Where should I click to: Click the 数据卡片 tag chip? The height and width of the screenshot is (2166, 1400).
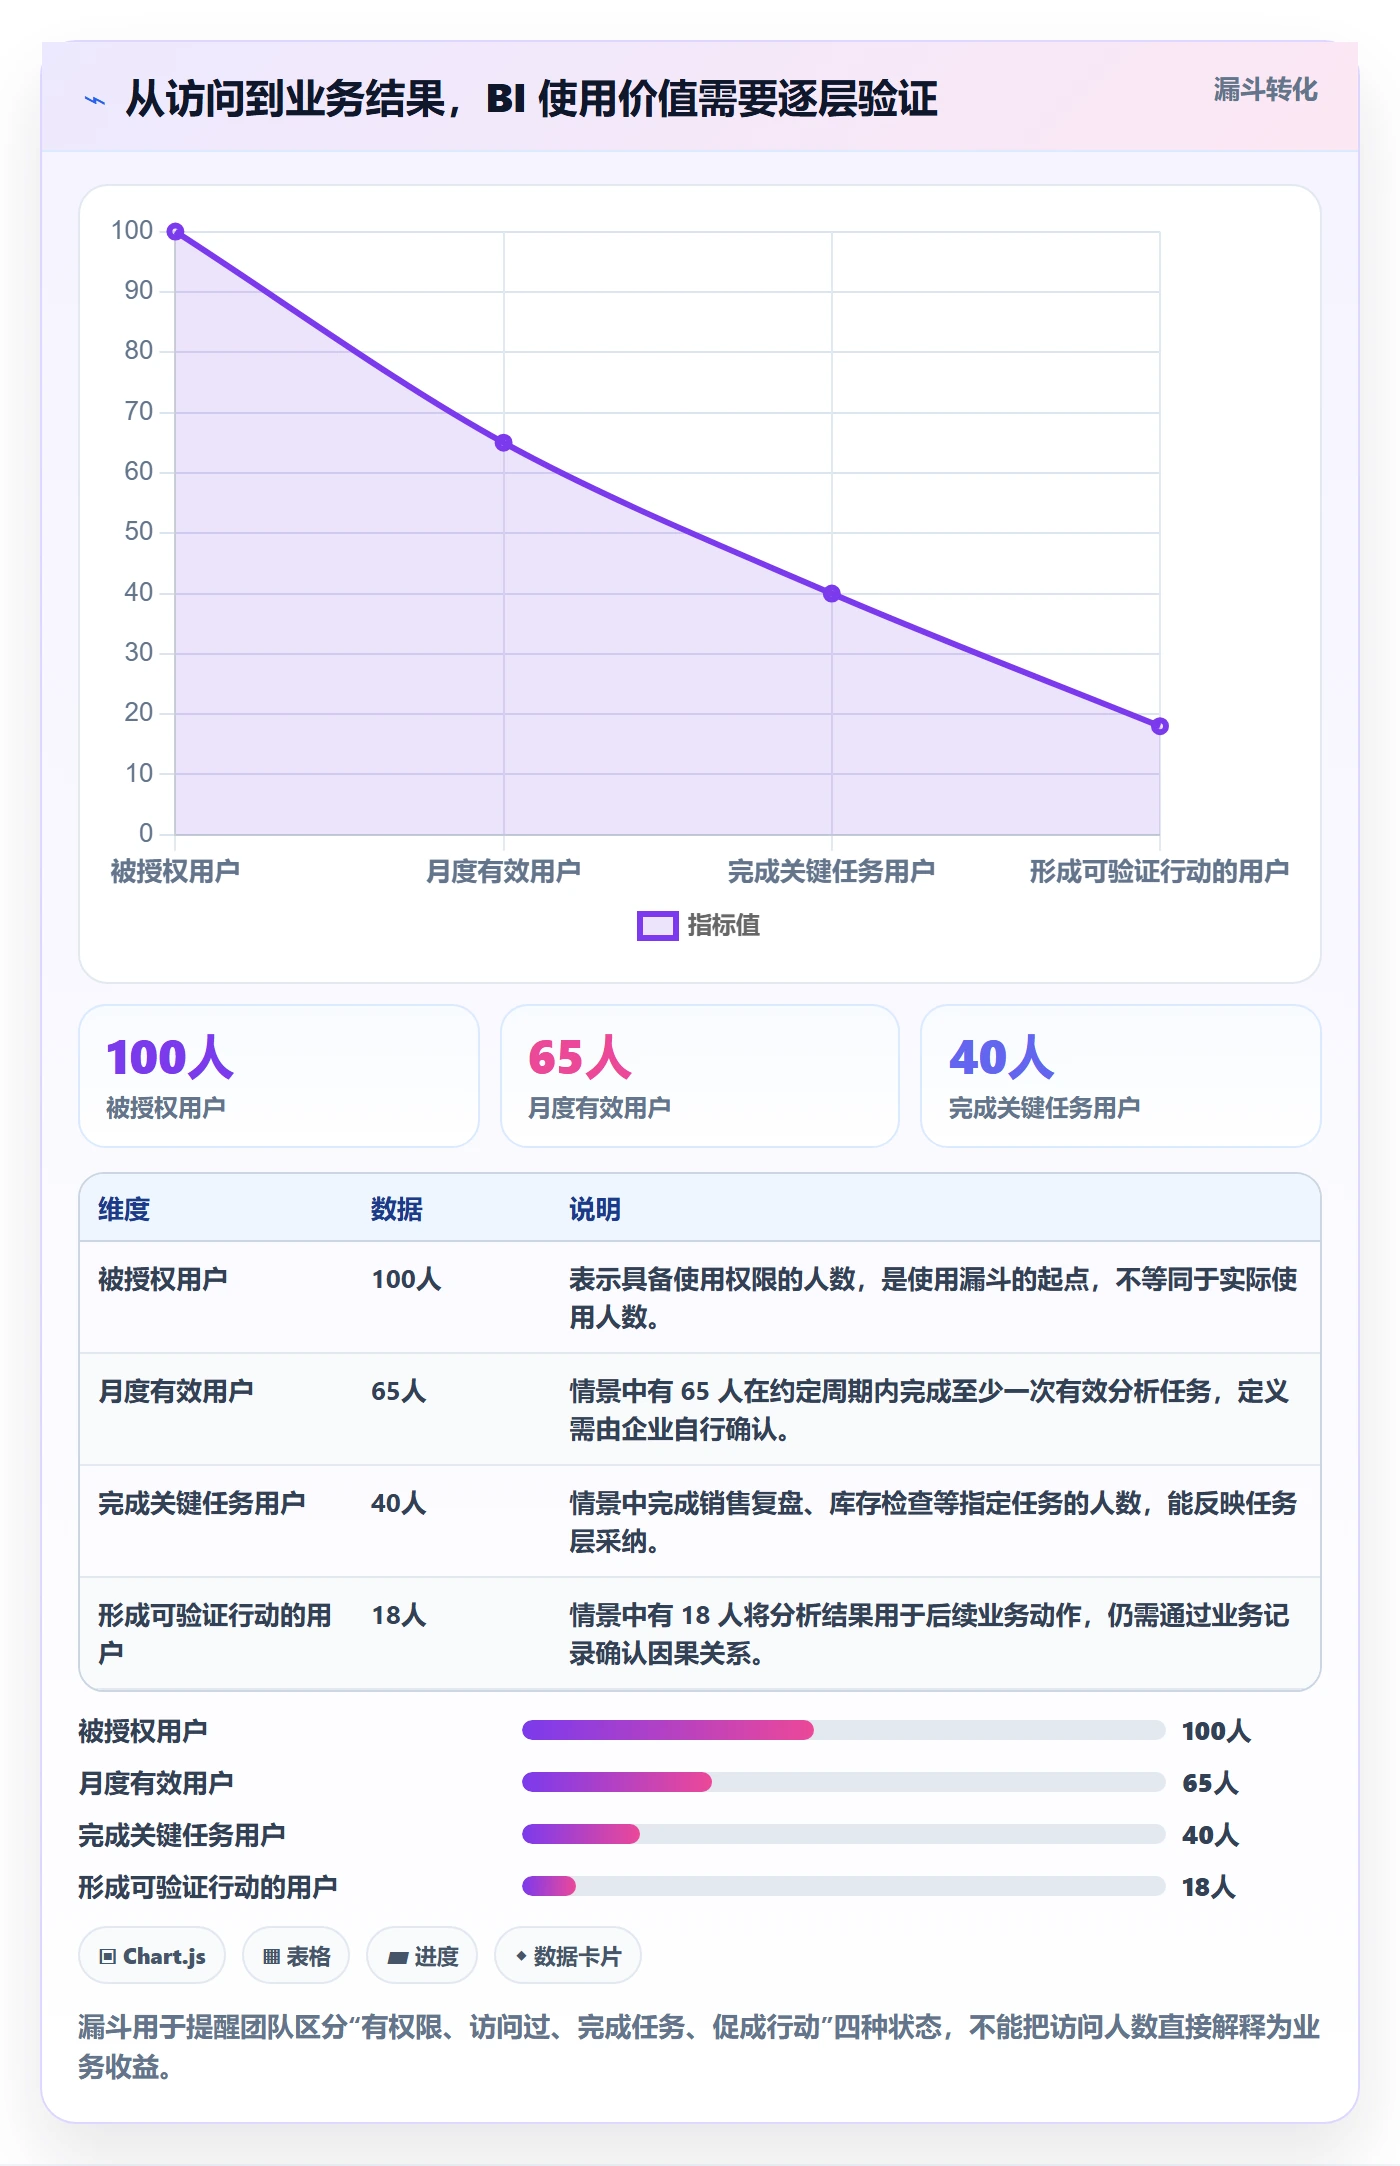[568, 1956]
